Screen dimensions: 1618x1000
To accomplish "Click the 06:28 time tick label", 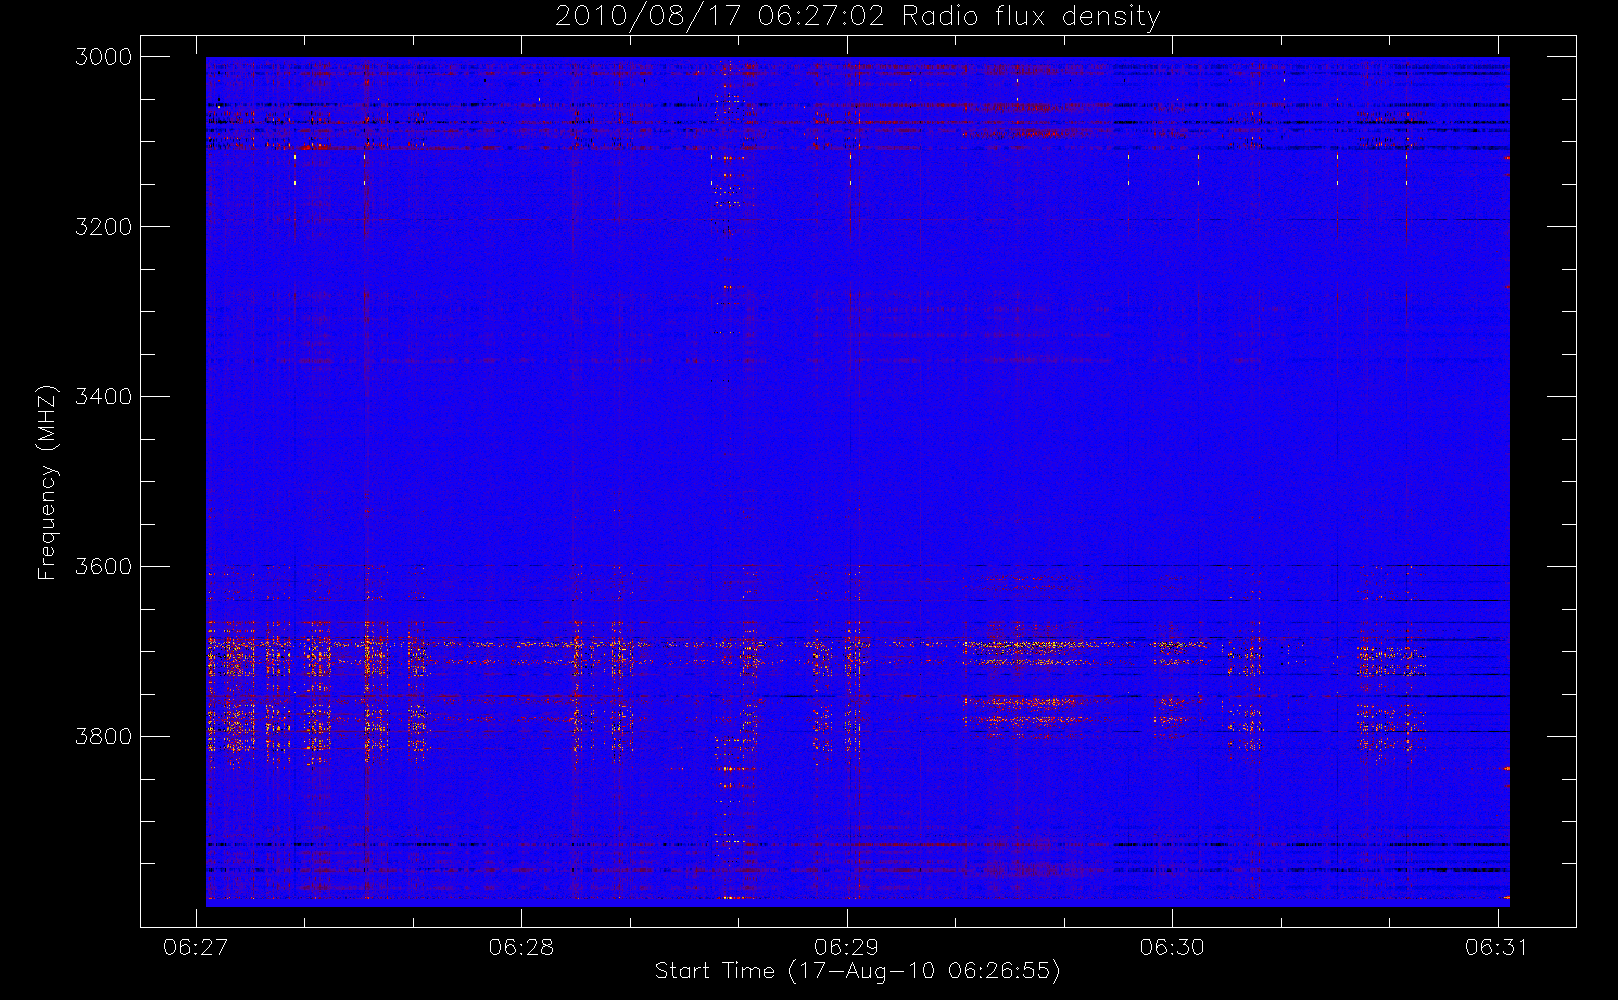I will pos(521,947).
